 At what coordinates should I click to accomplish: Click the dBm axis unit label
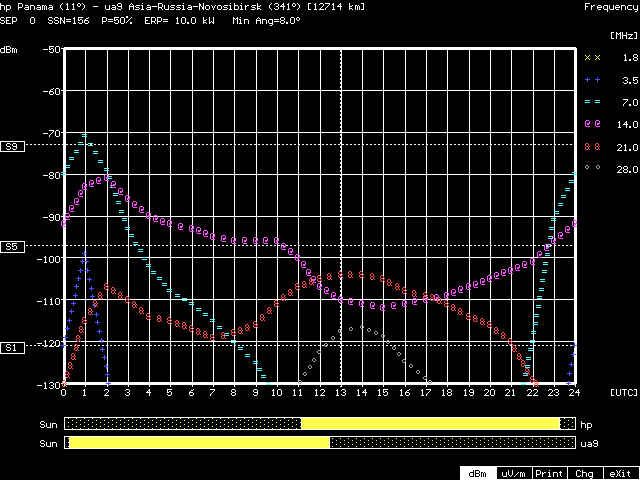(x=9, y=51)
